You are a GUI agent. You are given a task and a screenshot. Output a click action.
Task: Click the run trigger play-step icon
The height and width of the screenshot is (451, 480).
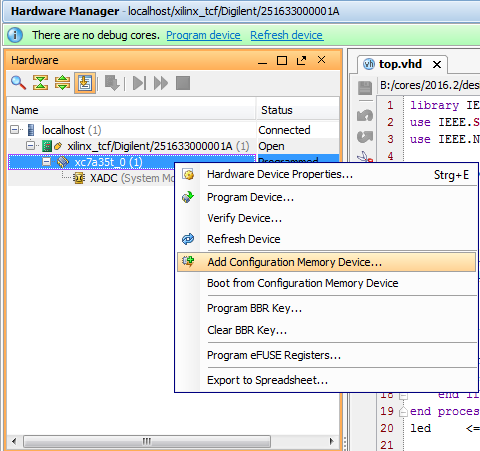click(139, 83)
